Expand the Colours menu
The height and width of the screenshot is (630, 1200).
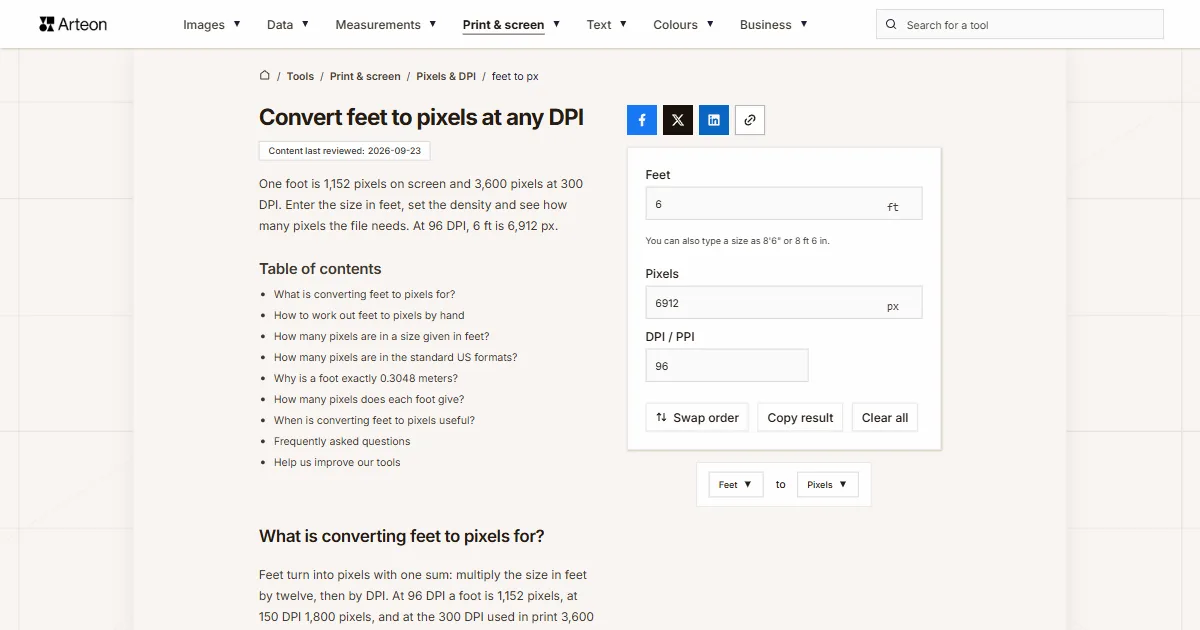pos(684,24)
